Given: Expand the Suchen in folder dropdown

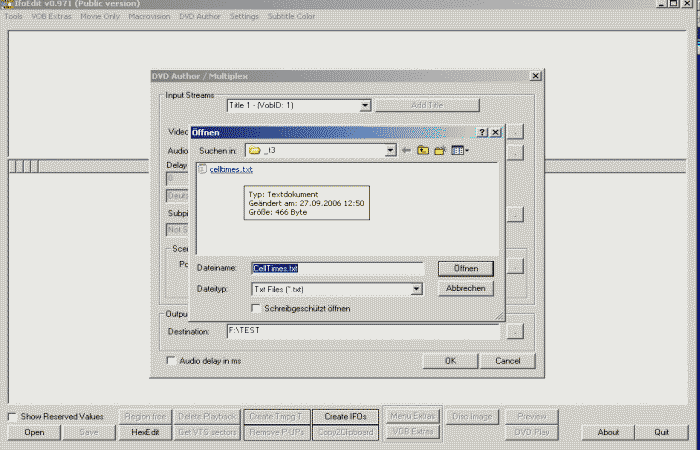Looking at the screenshot, I should pyautogui.click(x=391, y=151).
